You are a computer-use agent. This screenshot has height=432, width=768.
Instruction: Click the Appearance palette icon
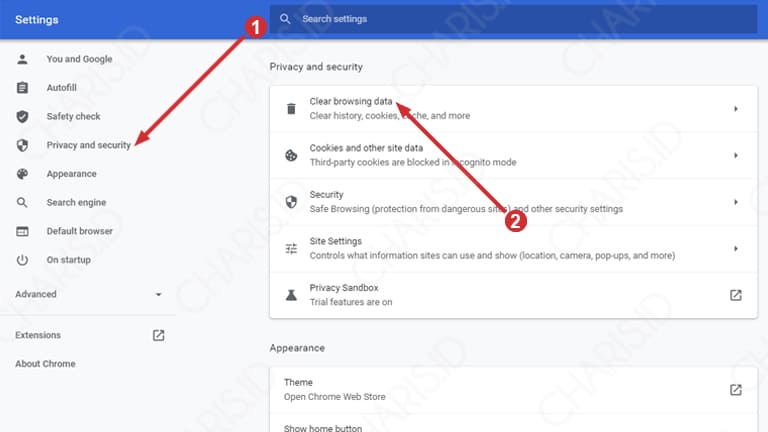pos(22,174)
